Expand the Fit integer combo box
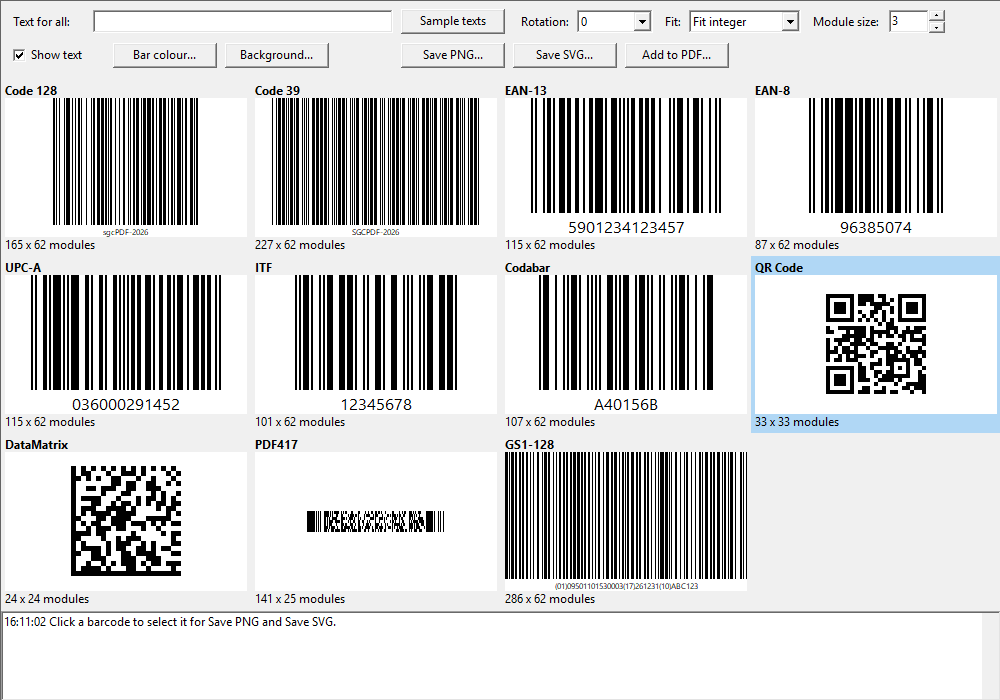The image size is (1000, 700). [x=790, y=22]
